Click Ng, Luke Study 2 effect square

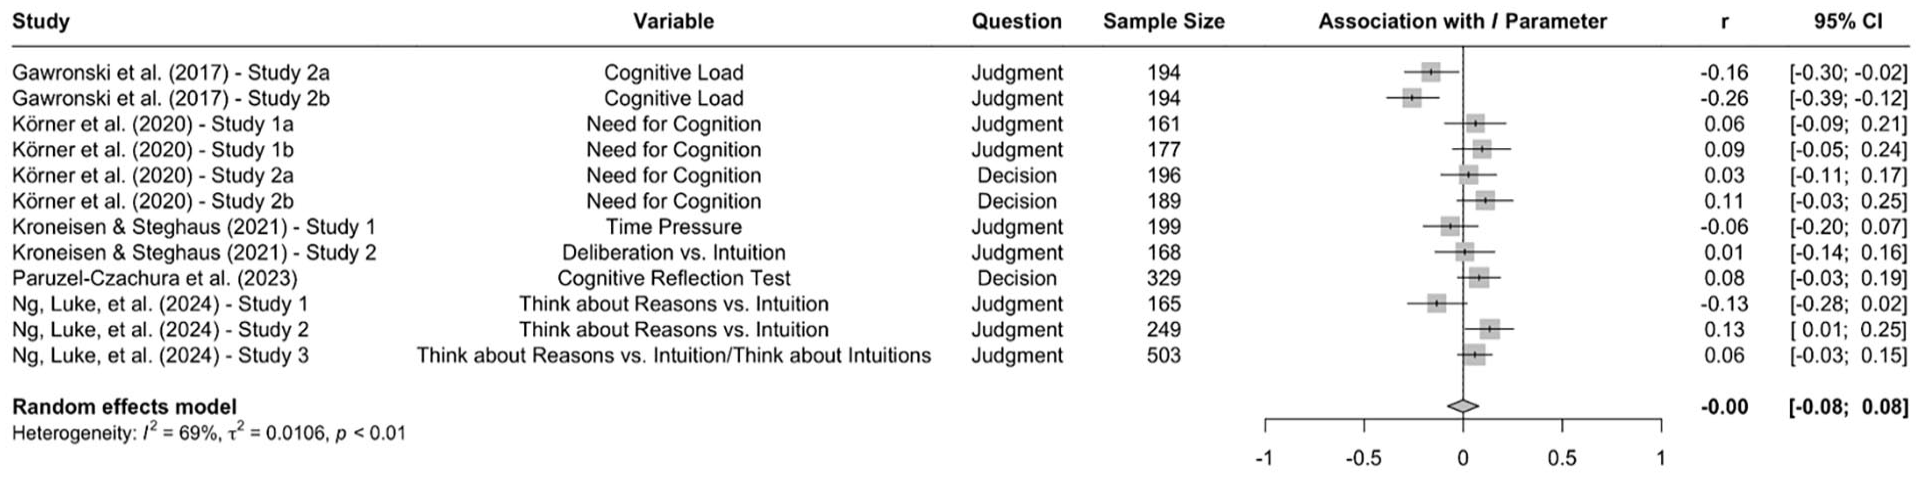pyautogui.click(x=1489, y=329)
